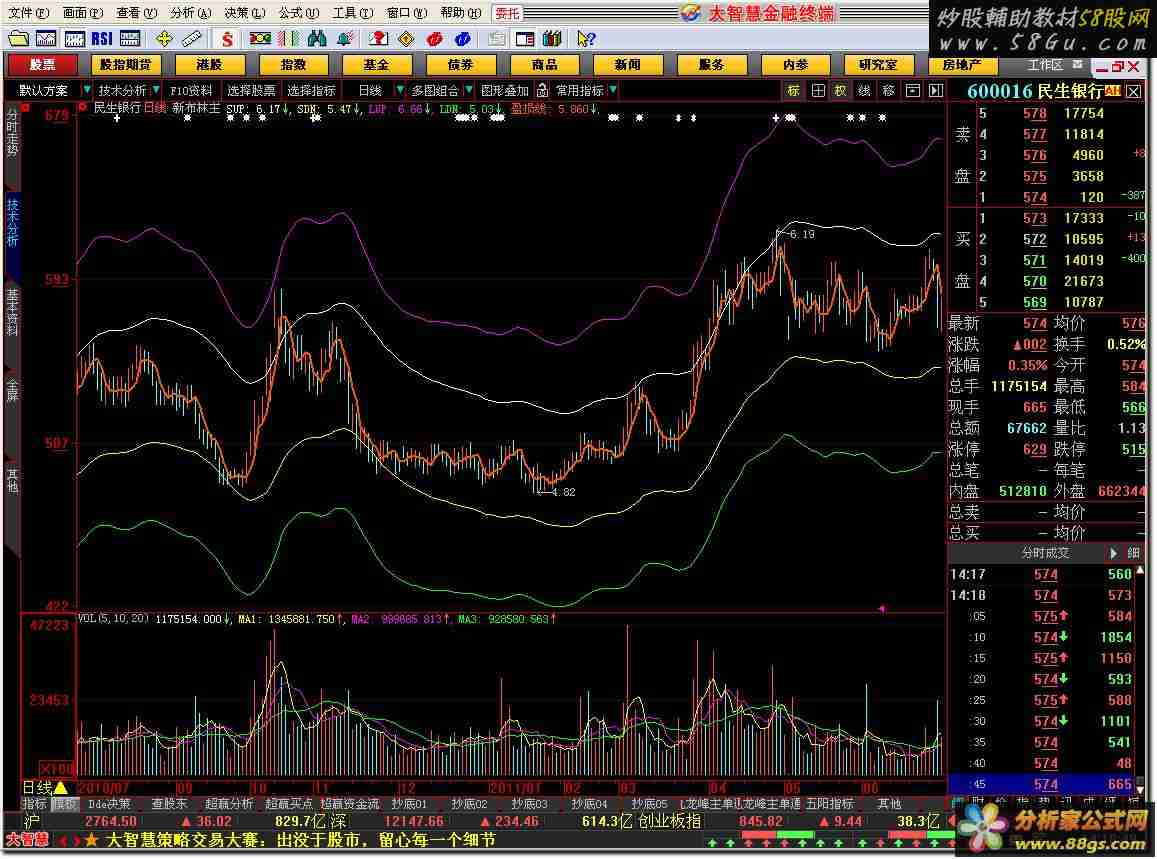Open the 查看 menu
This screenshot has width=1157, height=859.
pos(137,13)
